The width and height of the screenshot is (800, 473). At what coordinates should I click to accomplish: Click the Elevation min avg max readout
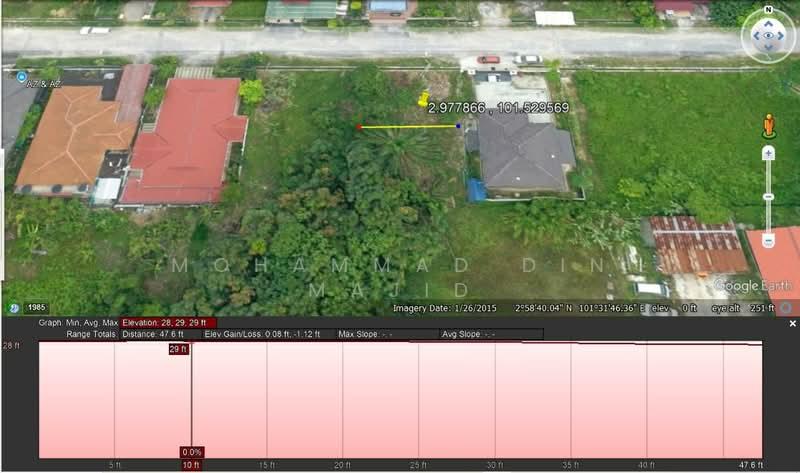[168, 323]
